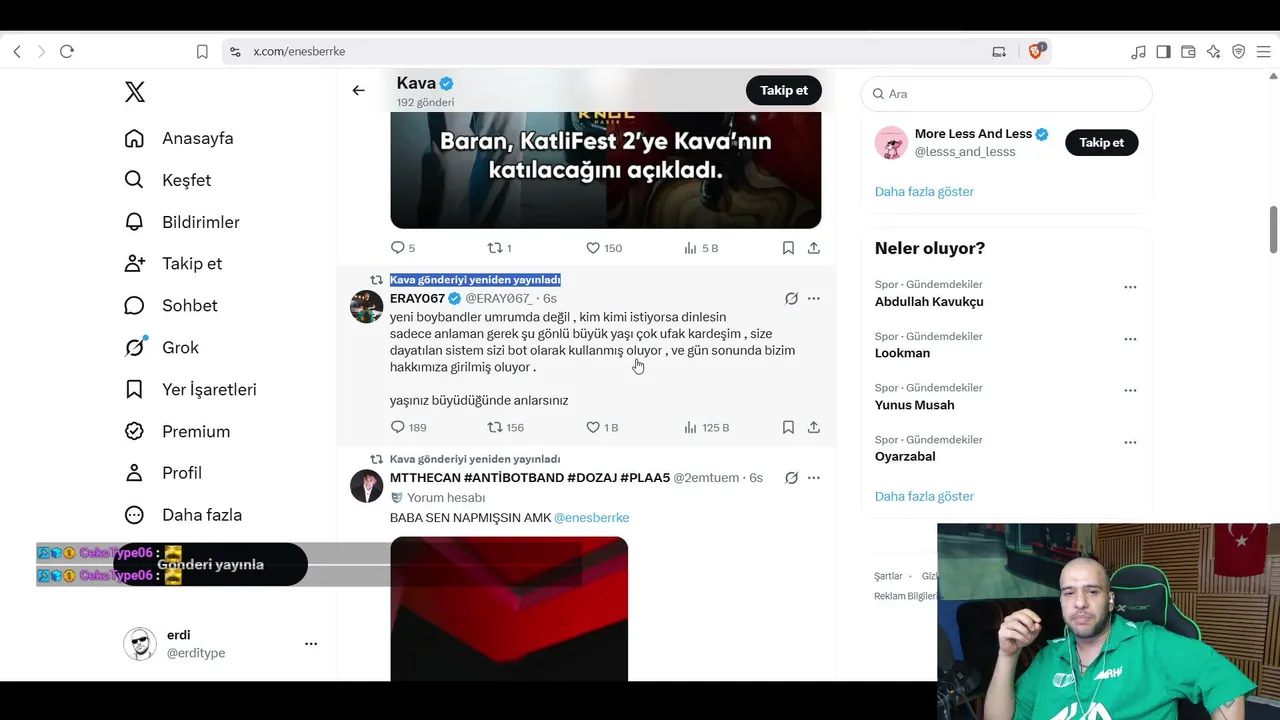
Task: Open the more menu on ERAY067's post
Action: 814,298
